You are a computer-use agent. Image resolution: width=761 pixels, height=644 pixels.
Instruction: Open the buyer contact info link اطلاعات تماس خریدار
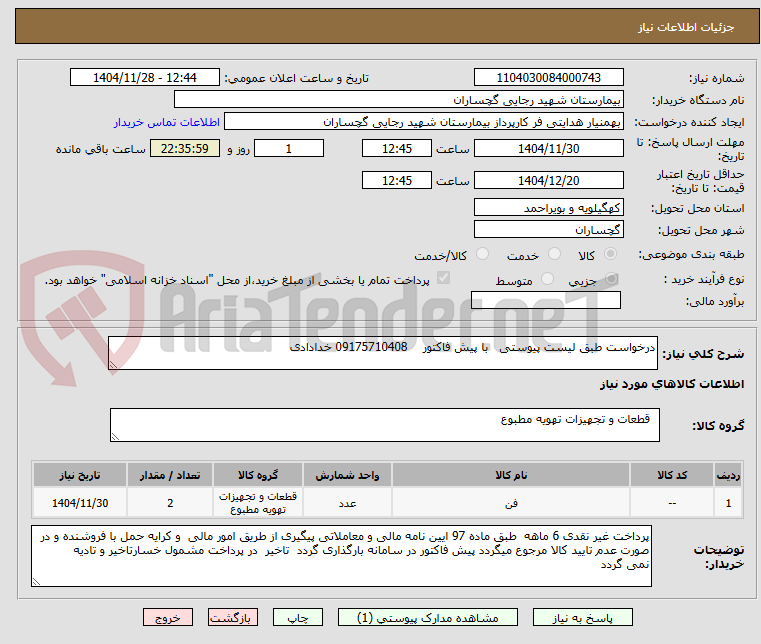pos(167,122)
